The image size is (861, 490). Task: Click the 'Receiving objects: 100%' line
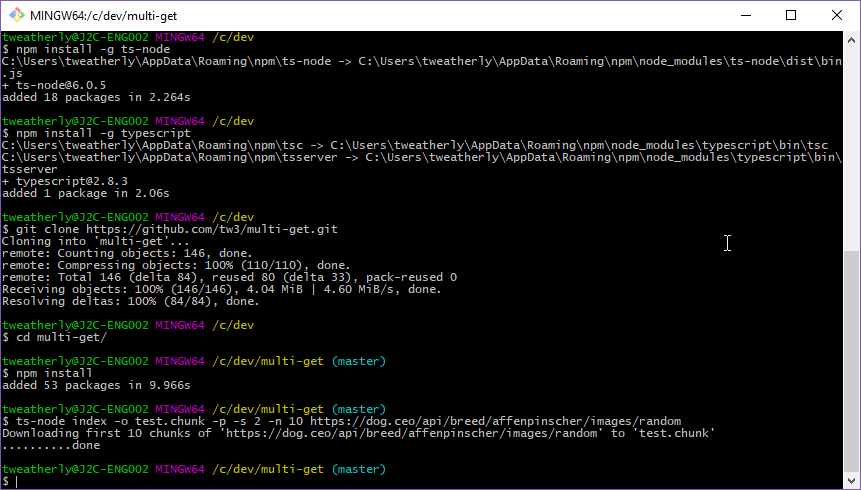pos(222,289)
